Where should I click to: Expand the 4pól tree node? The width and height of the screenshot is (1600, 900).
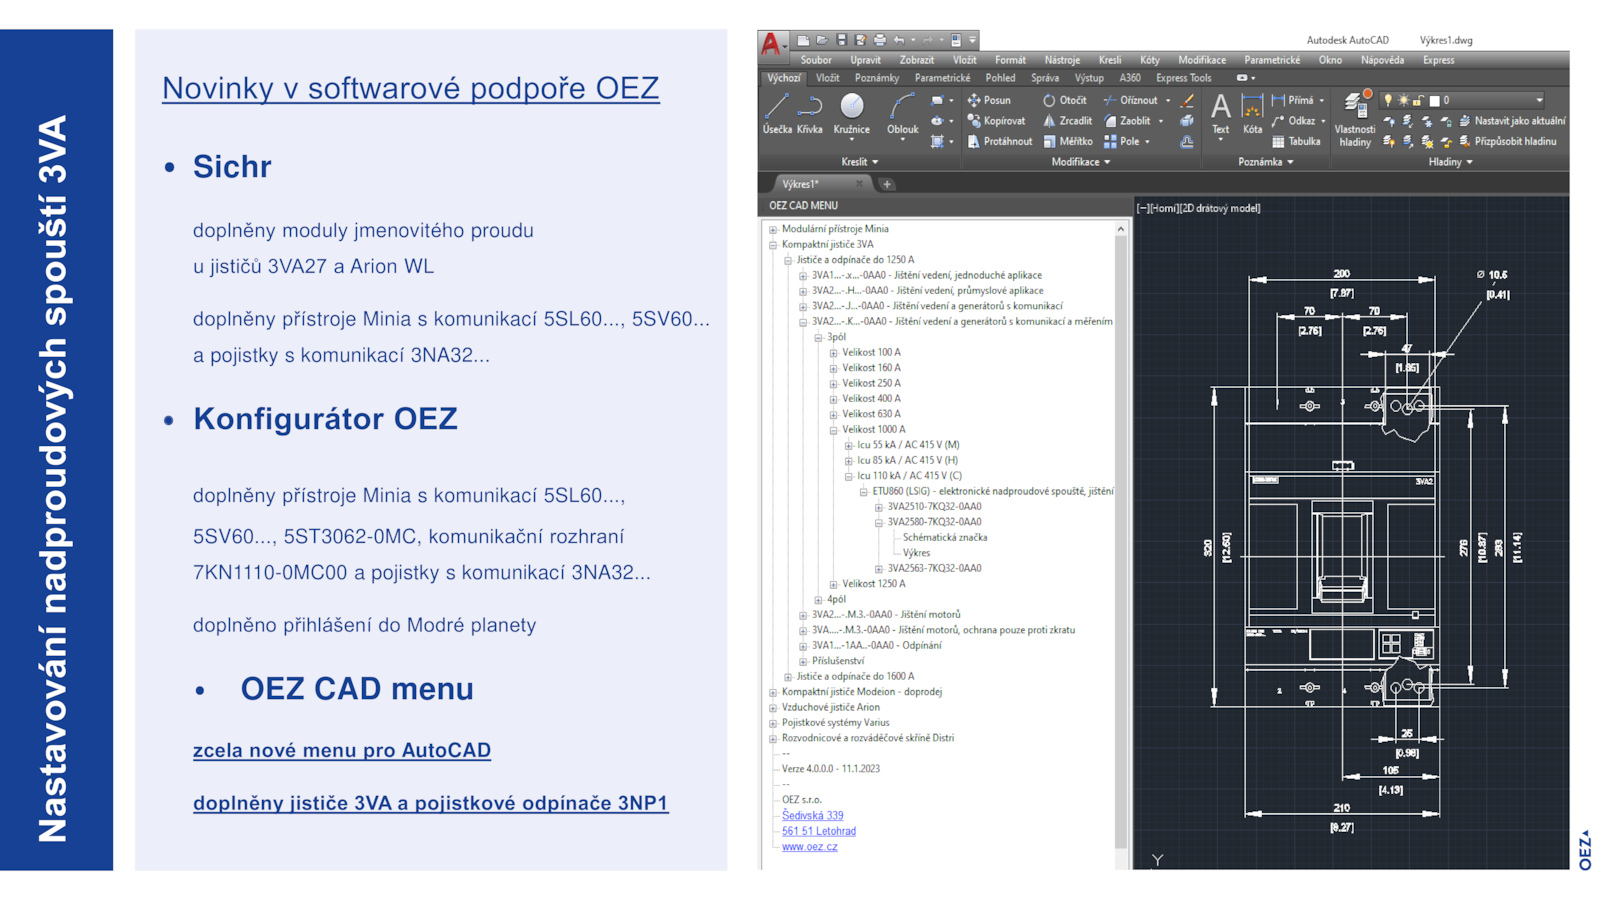[x=818, y=600]
